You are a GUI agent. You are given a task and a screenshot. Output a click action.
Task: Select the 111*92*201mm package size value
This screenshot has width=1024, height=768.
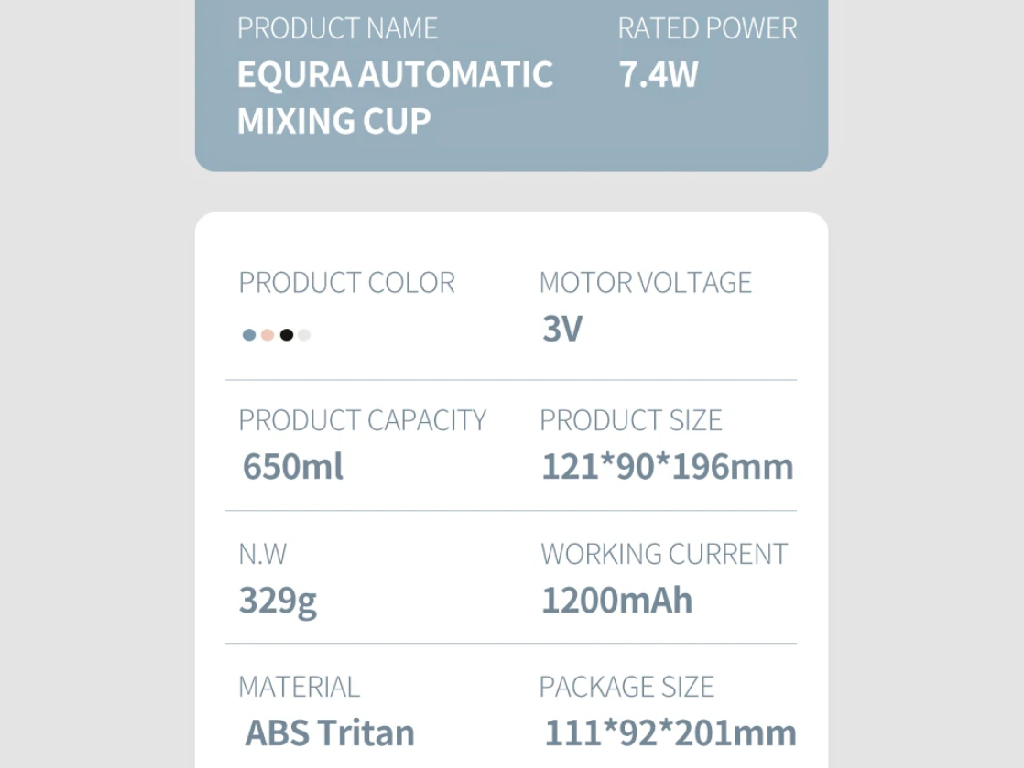(670, 733)
